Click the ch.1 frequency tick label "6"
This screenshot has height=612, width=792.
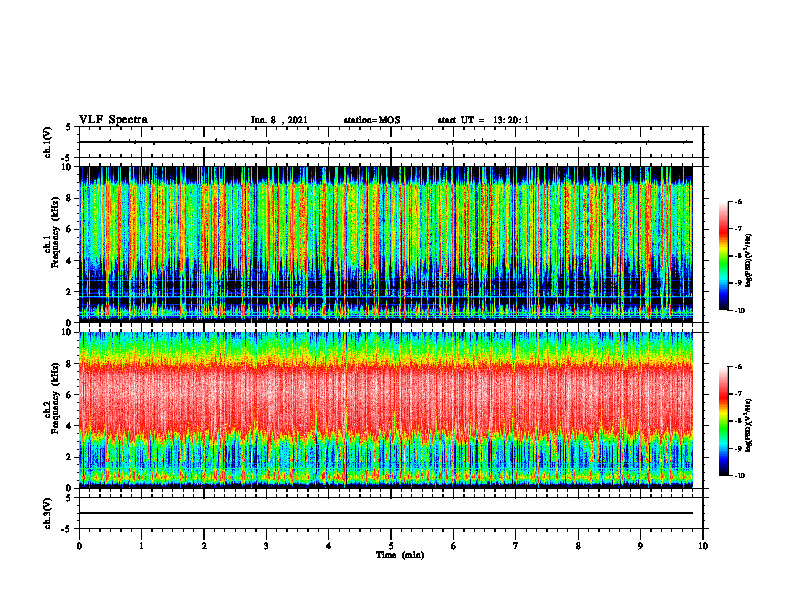pyautogui.click(x=71, y=229)
